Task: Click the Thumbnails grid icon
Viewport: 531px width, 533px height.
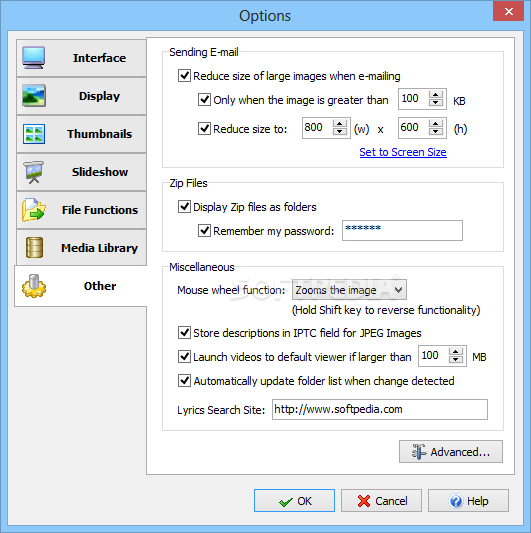Action: (33, 134)
